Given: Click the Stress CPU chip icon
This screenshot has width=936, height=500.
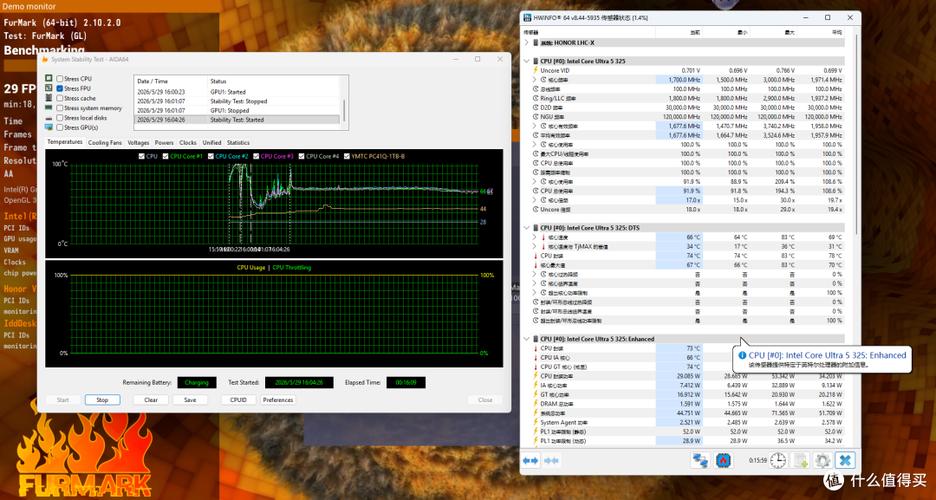Looking at the screenshot, I should pos(49,79).
